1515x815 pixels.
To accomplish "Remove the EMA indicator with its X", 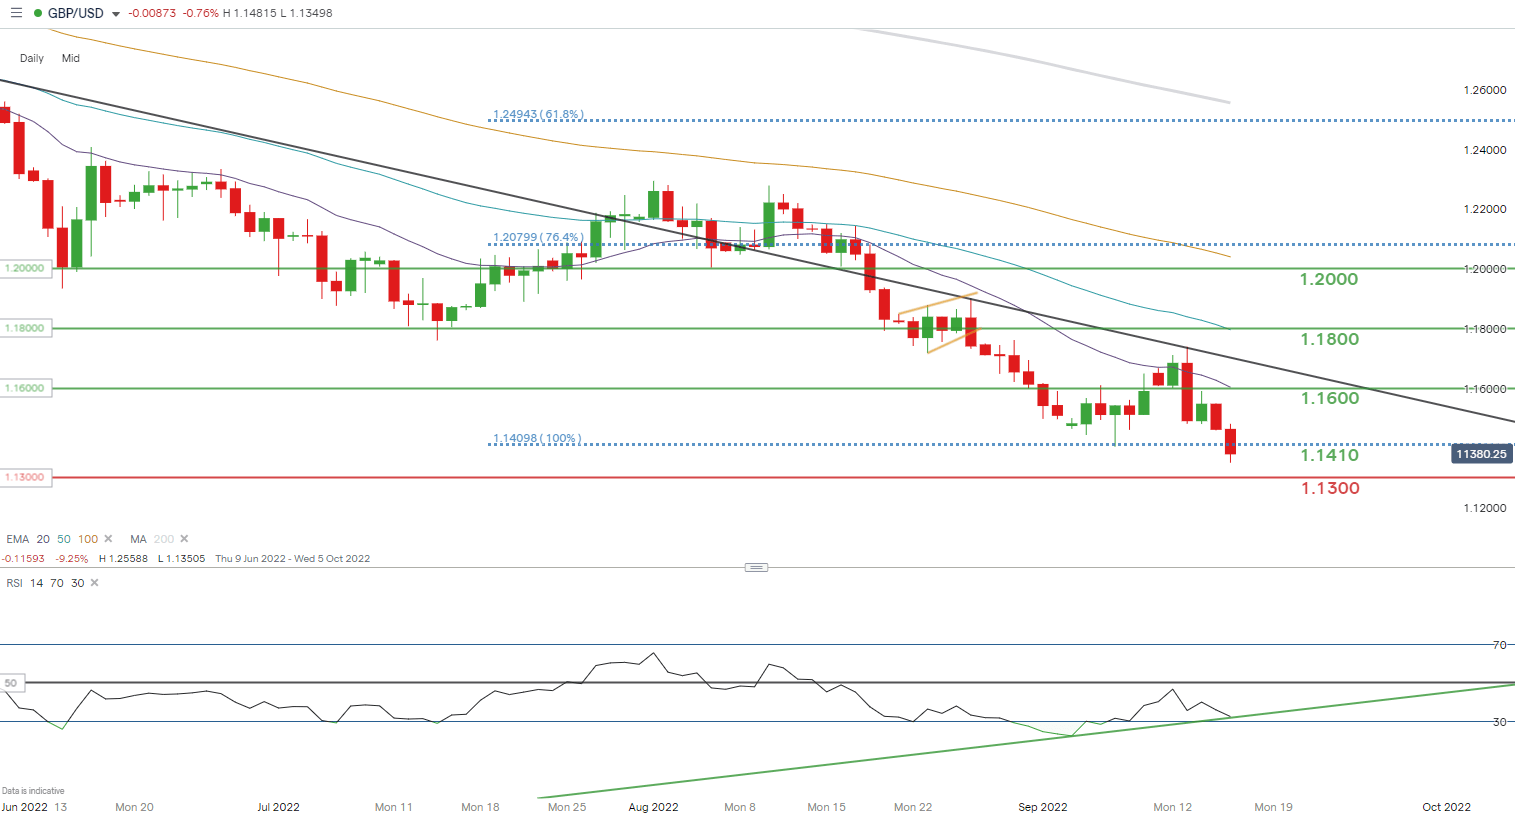I will (x=108, y=539).
